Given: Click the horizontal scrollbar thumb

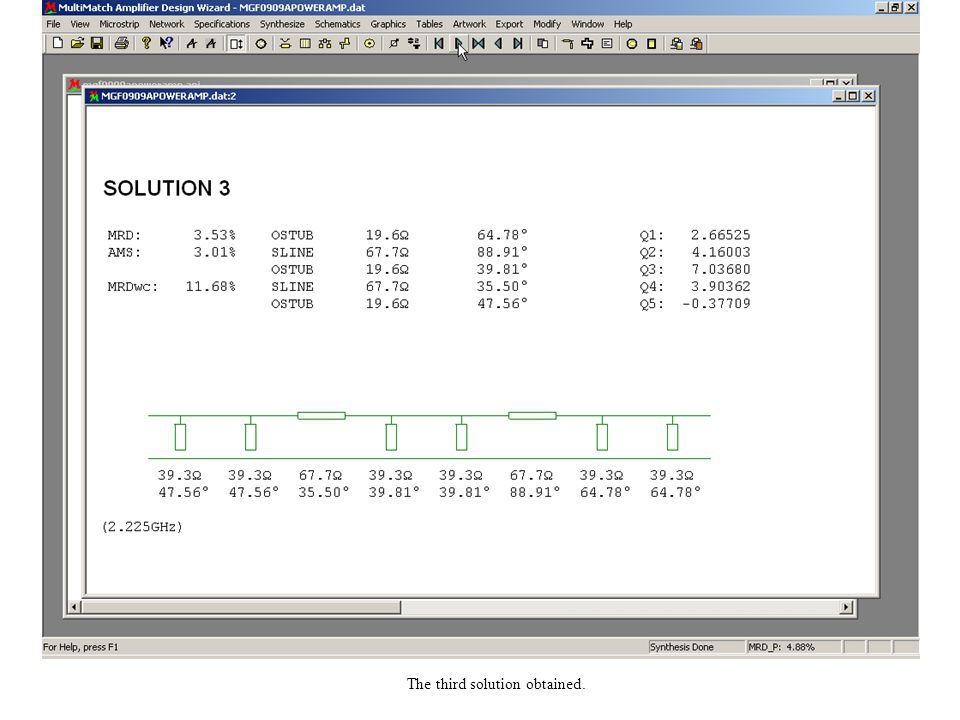Looking at the screenshot, I should [x=241, y=607].
